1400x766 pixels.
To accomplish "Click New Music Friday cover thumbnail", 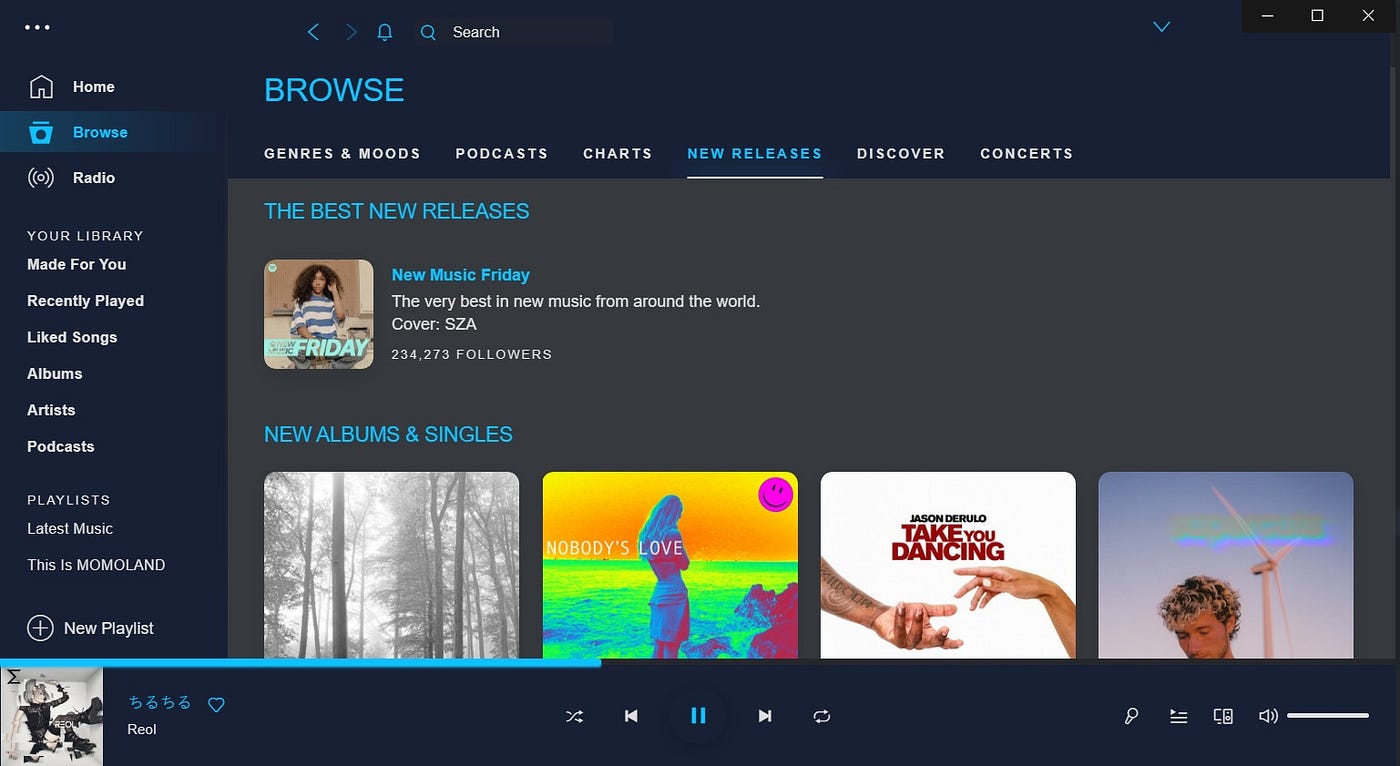I will (x=319, y=314).
